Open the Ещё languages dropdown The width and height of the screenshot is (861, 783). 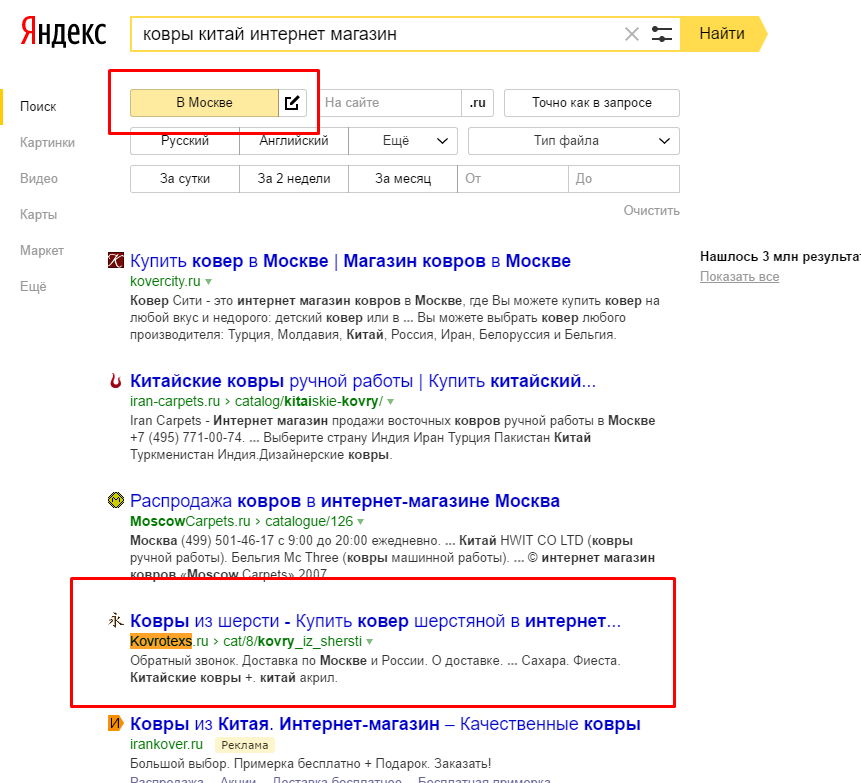pos(403,141)
